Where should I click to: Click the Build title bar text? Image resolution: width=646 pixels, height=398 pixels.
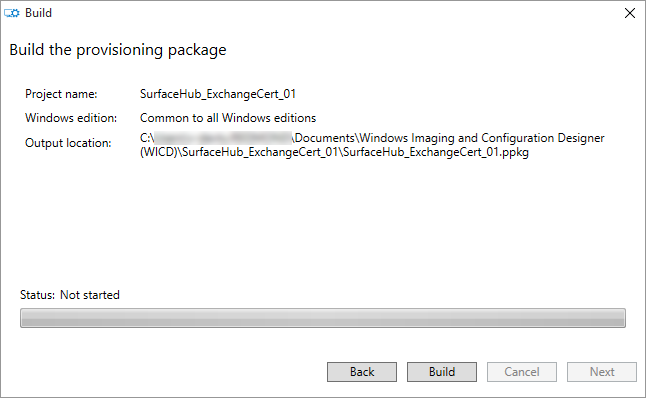click(38, 13)
